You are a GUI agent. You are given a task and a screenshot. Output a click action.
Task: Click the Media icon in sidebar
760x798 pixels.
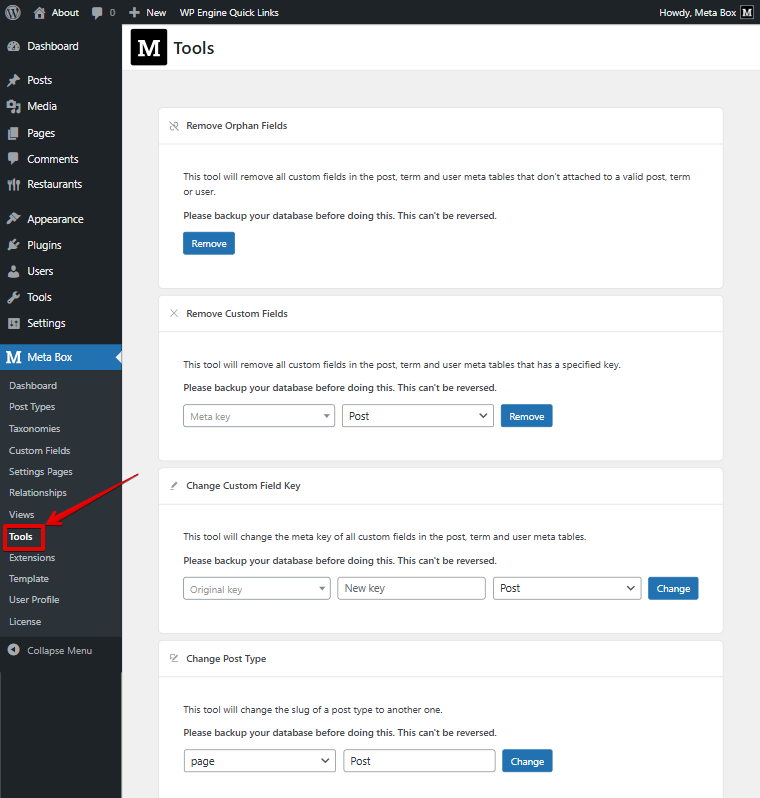pos(14,106)
